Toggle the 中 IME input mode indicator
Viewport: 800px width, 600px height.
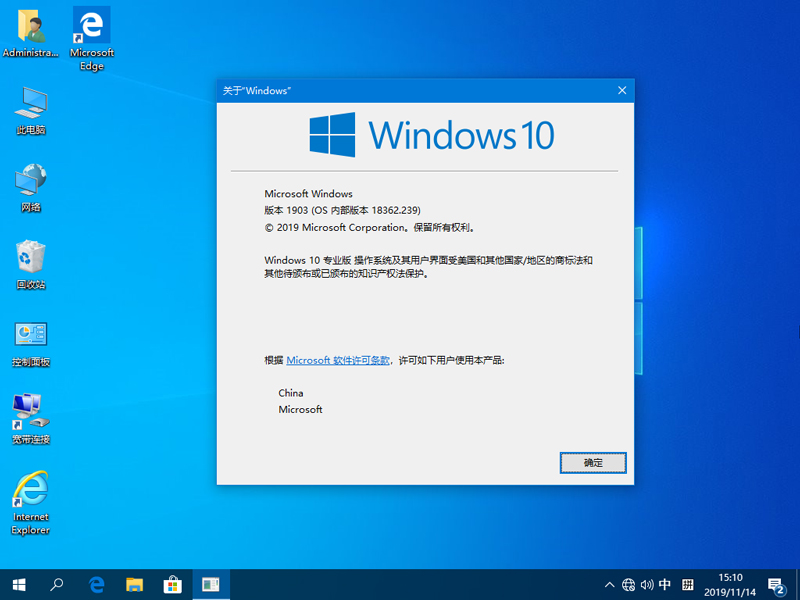666,584
